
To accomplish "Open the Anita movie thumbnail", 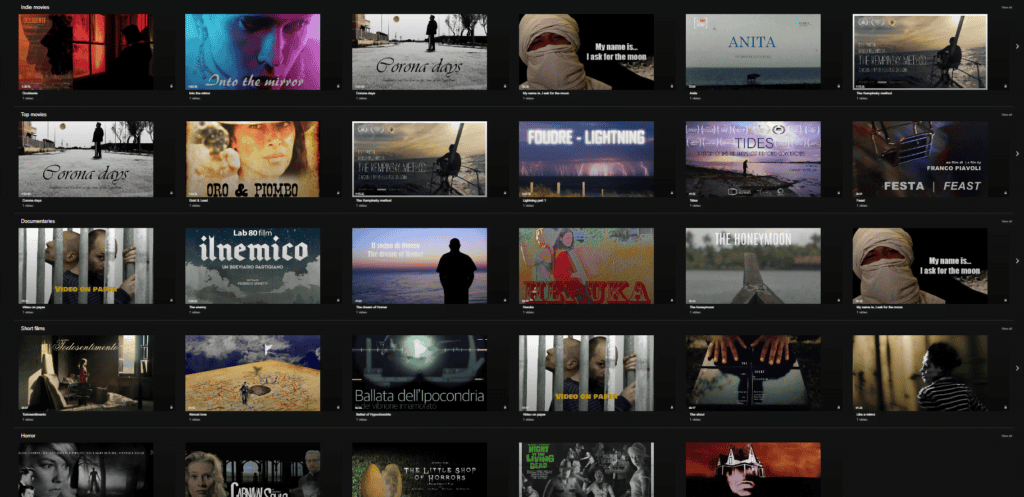I will click(x=752, y=50).
